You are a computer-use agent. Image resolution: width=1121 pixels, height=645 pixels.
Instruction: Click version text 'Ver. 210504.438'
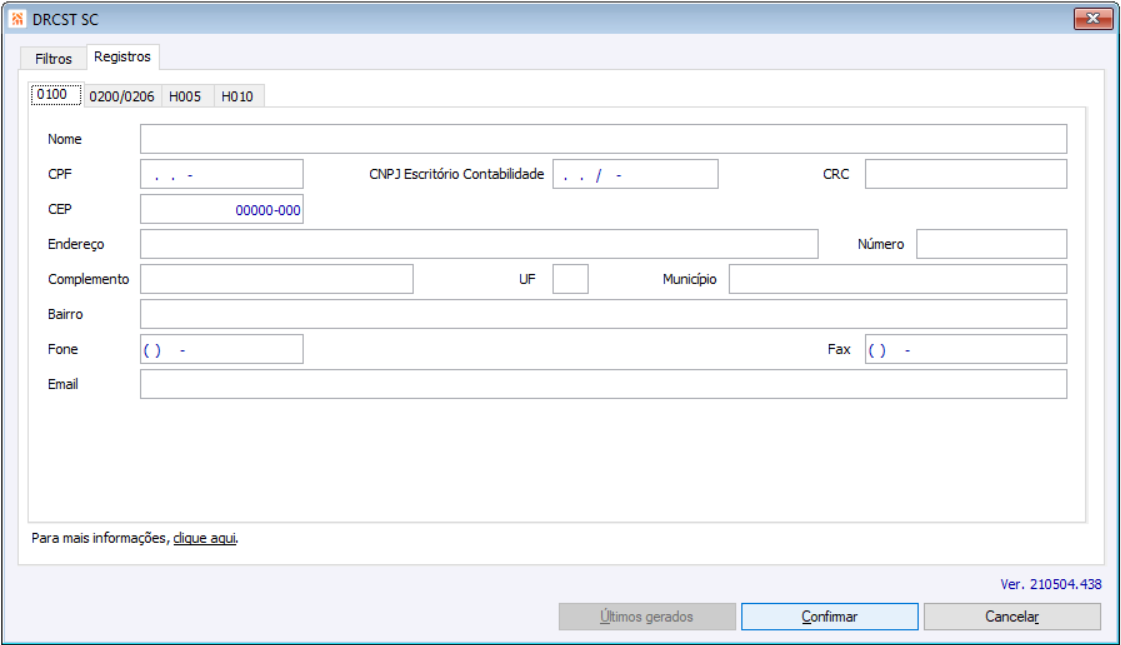coord(1050,584)
